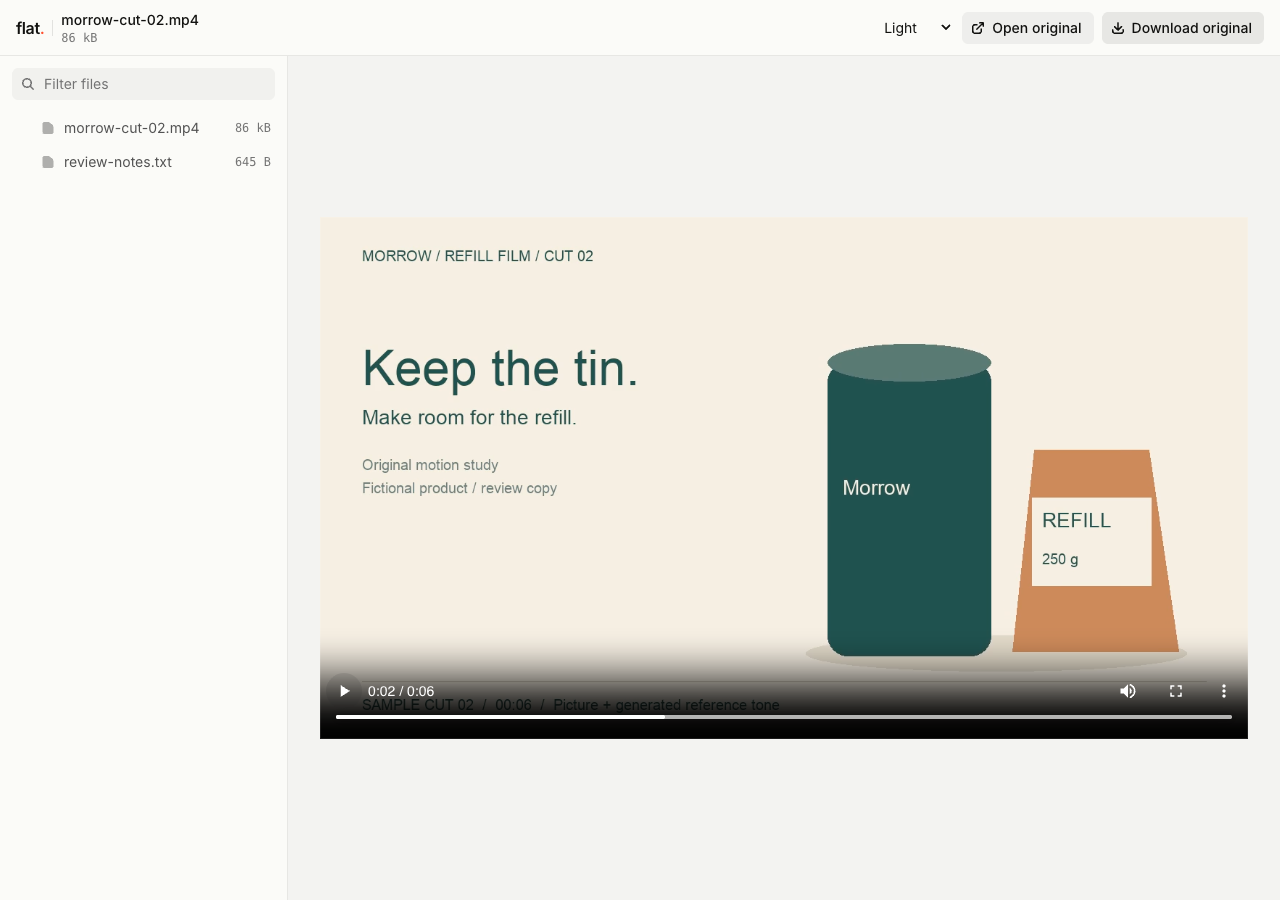Click the search magnifier icon
The height and width of the screenshot is (900, 1280).
[28, 84]
